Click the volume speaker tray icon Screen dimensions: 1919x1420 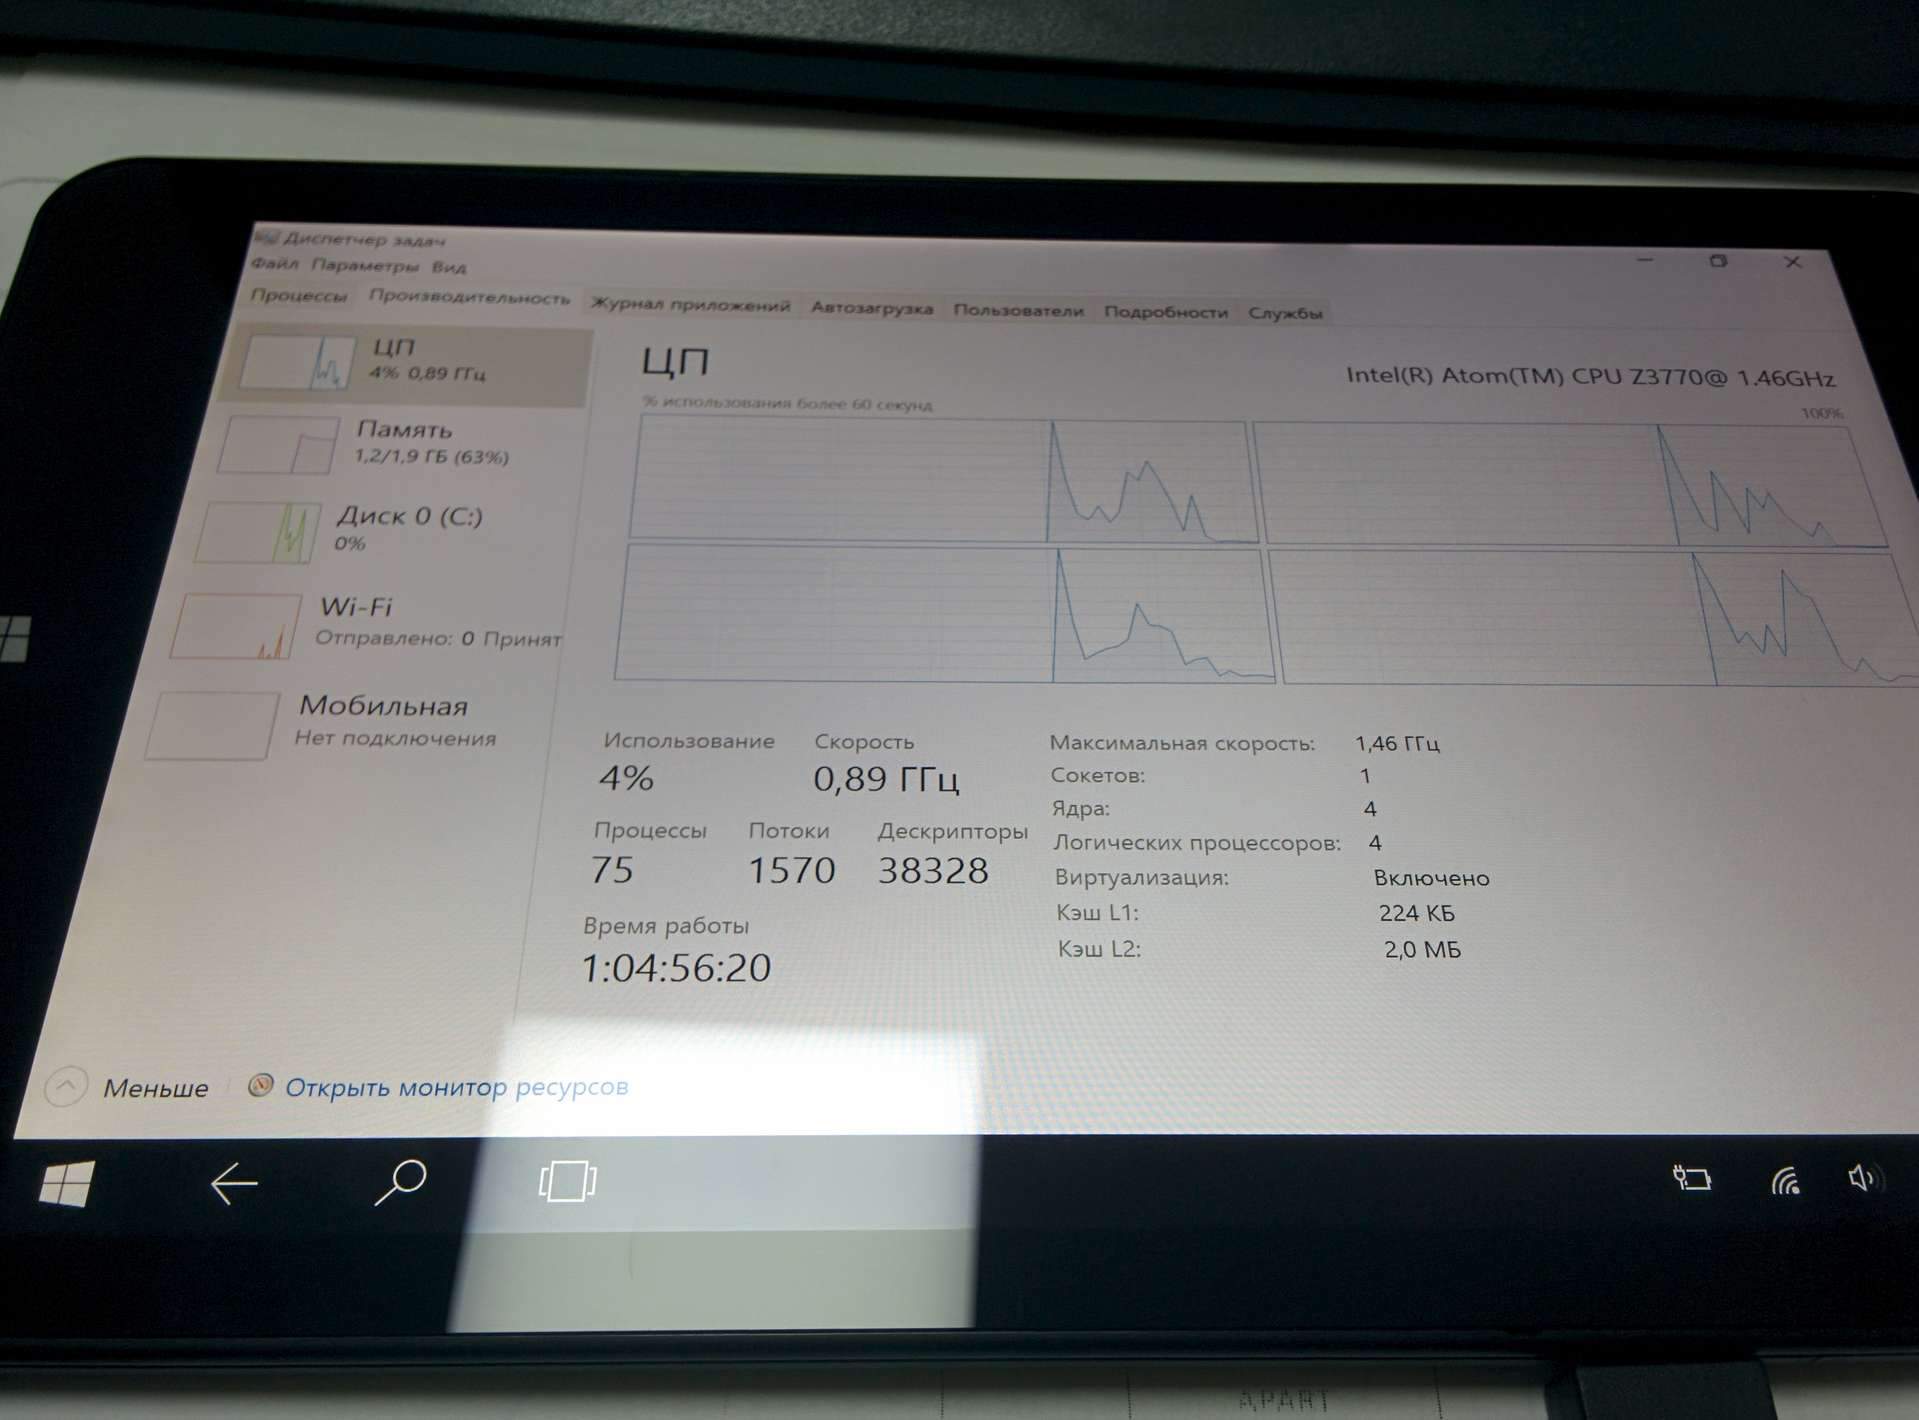(x=1862, y=1179)
